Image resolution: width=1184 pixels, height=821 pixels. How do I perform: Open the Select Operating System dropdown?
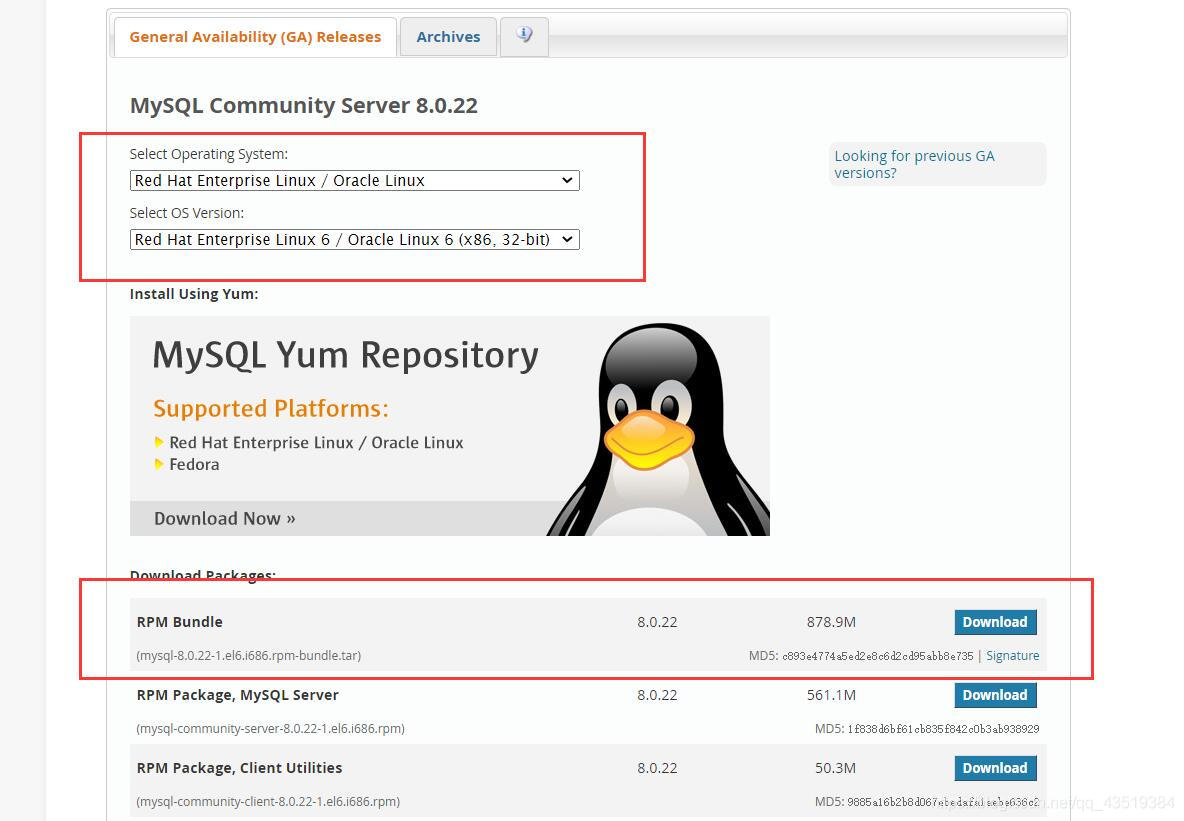tap(354, 180)
